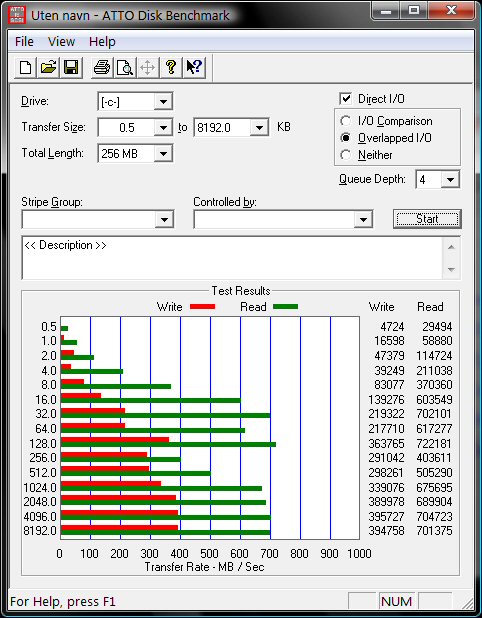Viewport: 482px width, 618px height.
Task: Activate the context help arrow icon
Action: pos(194,67)
